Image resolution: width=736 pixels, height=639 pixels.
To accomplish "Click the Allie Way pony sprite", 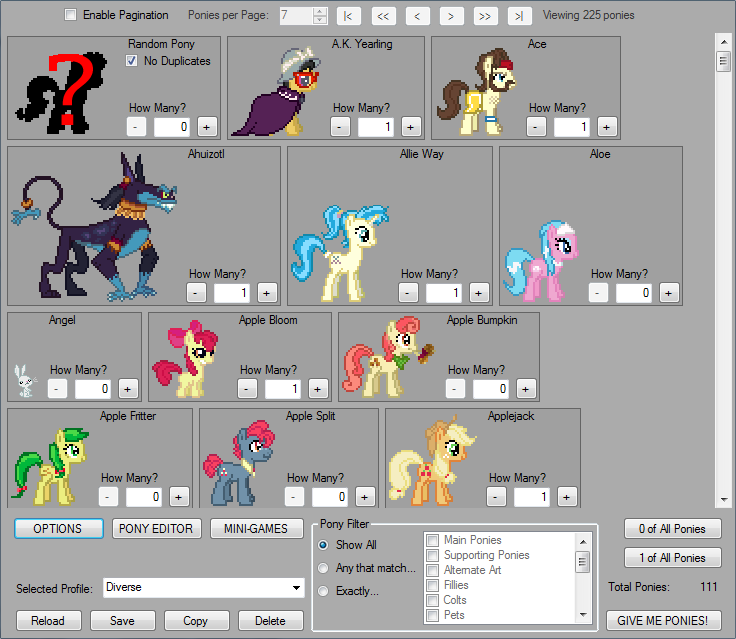I will pyautogui.click(x=340, y=253).
